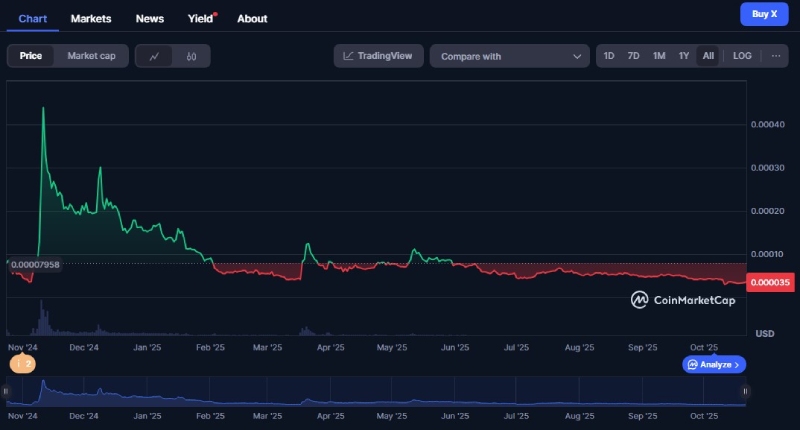Screen dimensions: 800x430
Task: Select the Market cap toggle option
Action: pyautogui.click(x=91, y=56)
